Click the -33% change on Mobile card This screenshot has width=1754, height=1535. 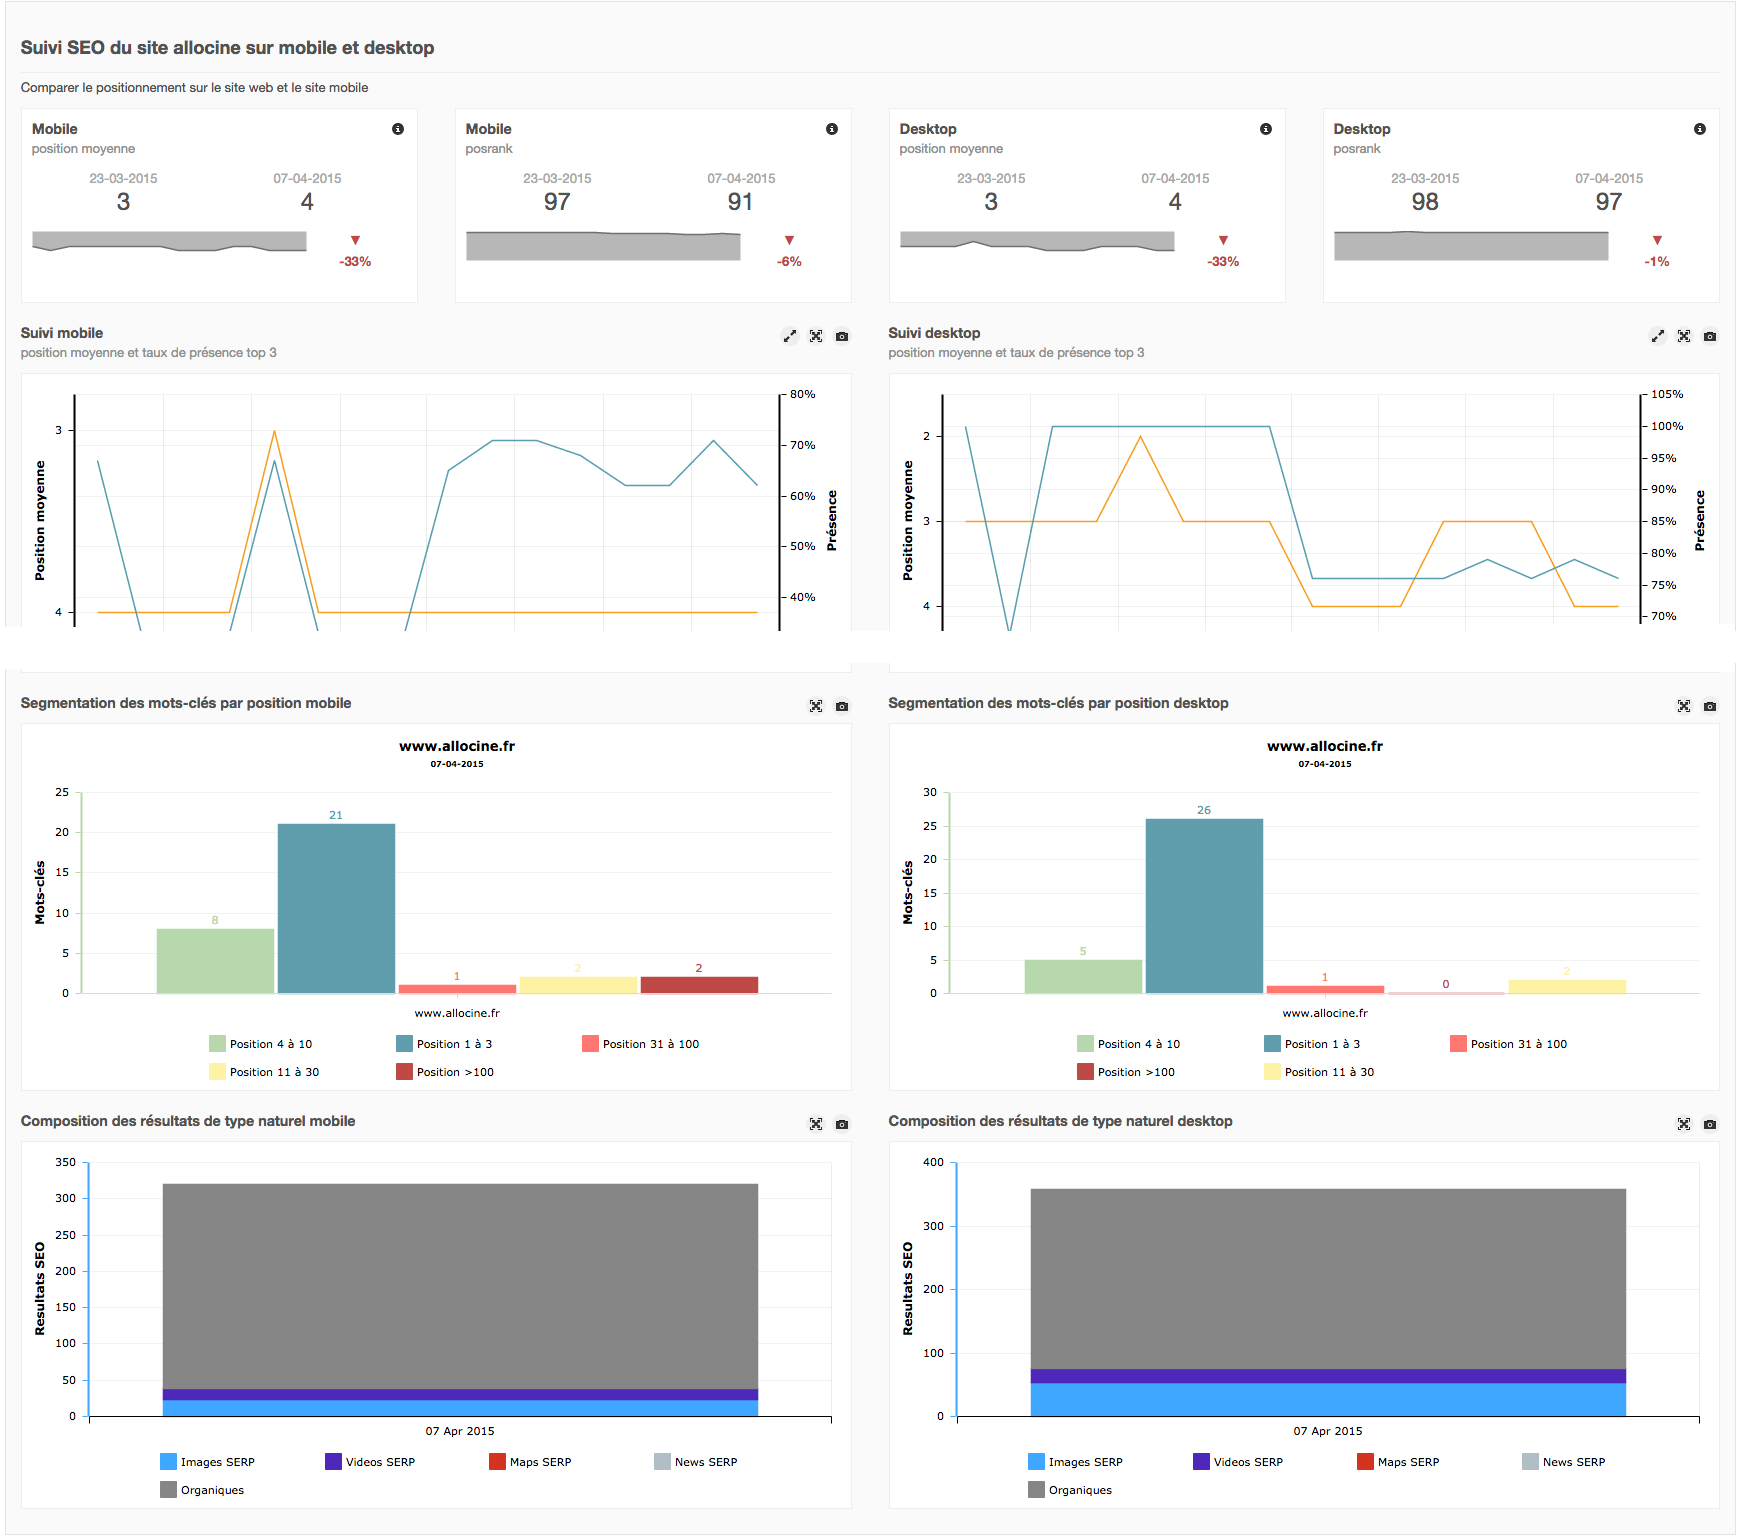(x=355, y=262)
